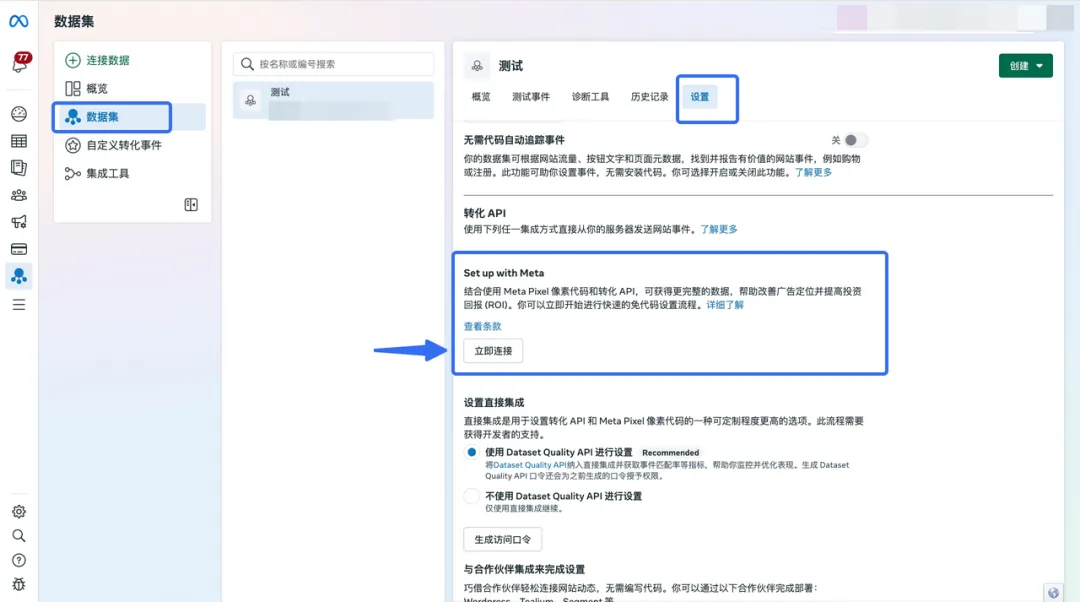Open the billing card icon in sidebar
1080x602 pixels.
[19, 249]
